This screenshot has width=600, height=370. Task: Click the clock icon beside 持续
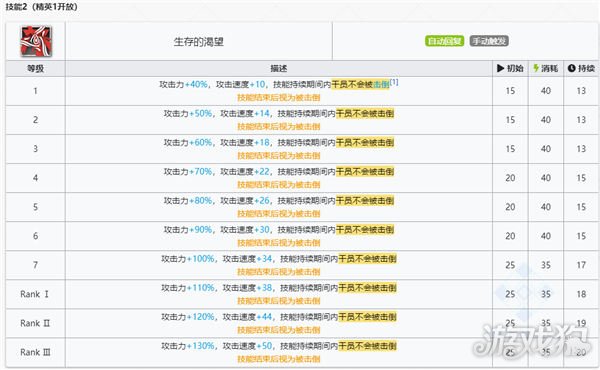[572, 68]
